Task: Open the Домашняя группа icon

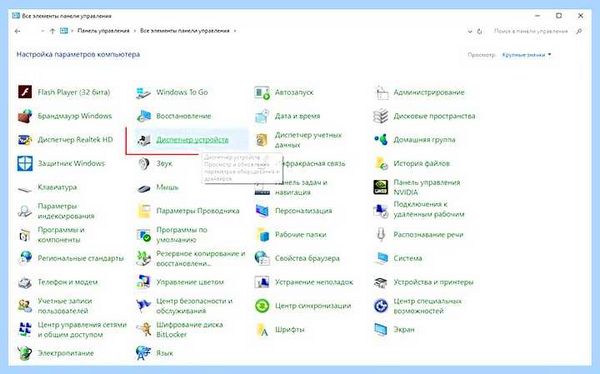Action: (381, 140)
